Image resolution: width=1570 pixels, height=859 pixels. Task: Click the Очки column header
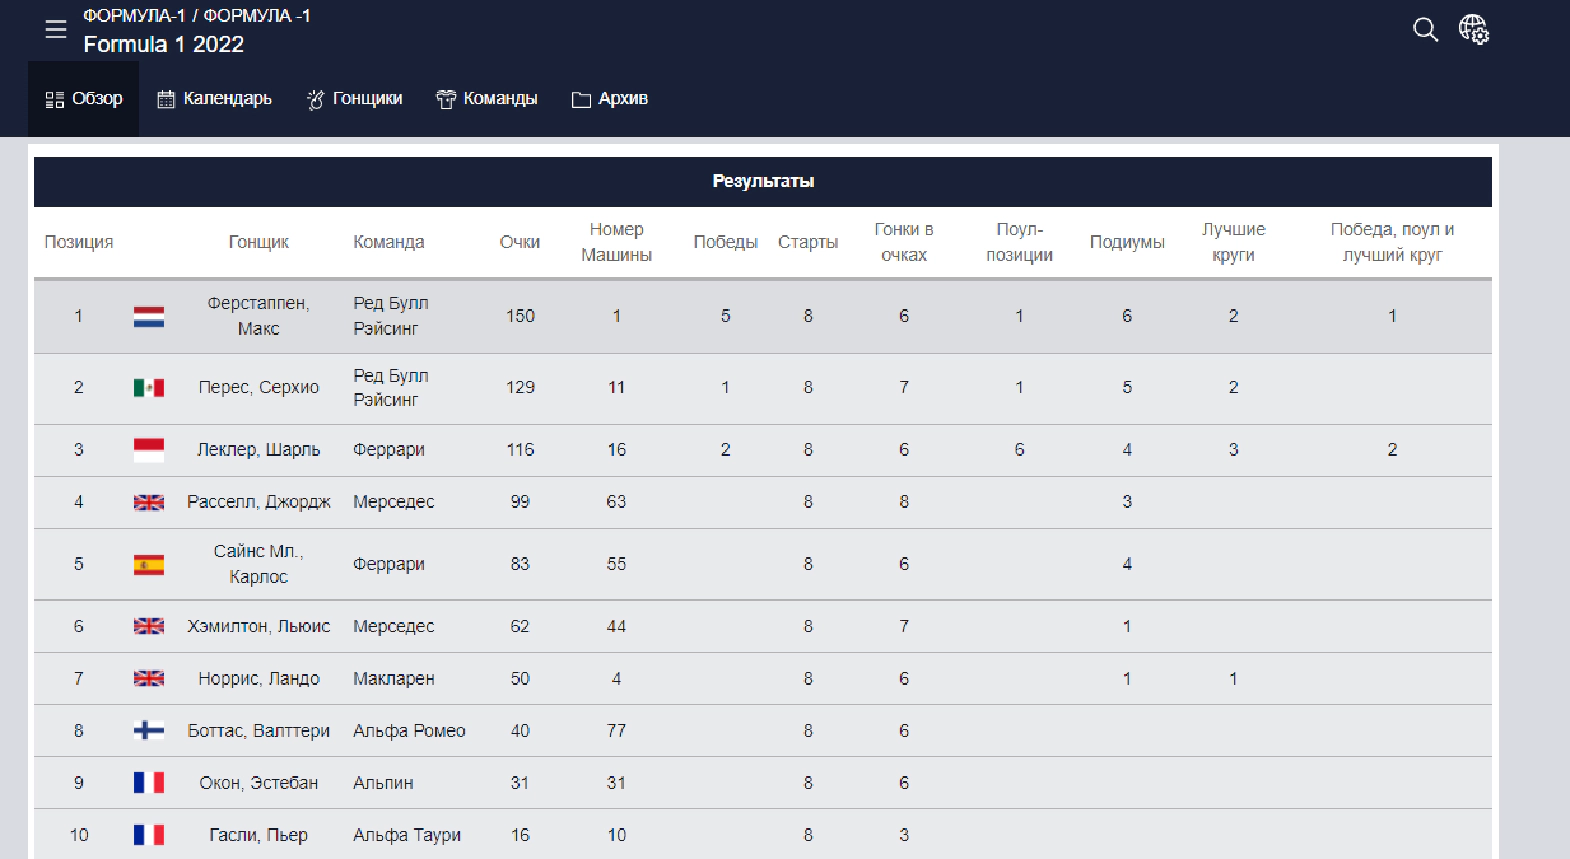[520, 242]
